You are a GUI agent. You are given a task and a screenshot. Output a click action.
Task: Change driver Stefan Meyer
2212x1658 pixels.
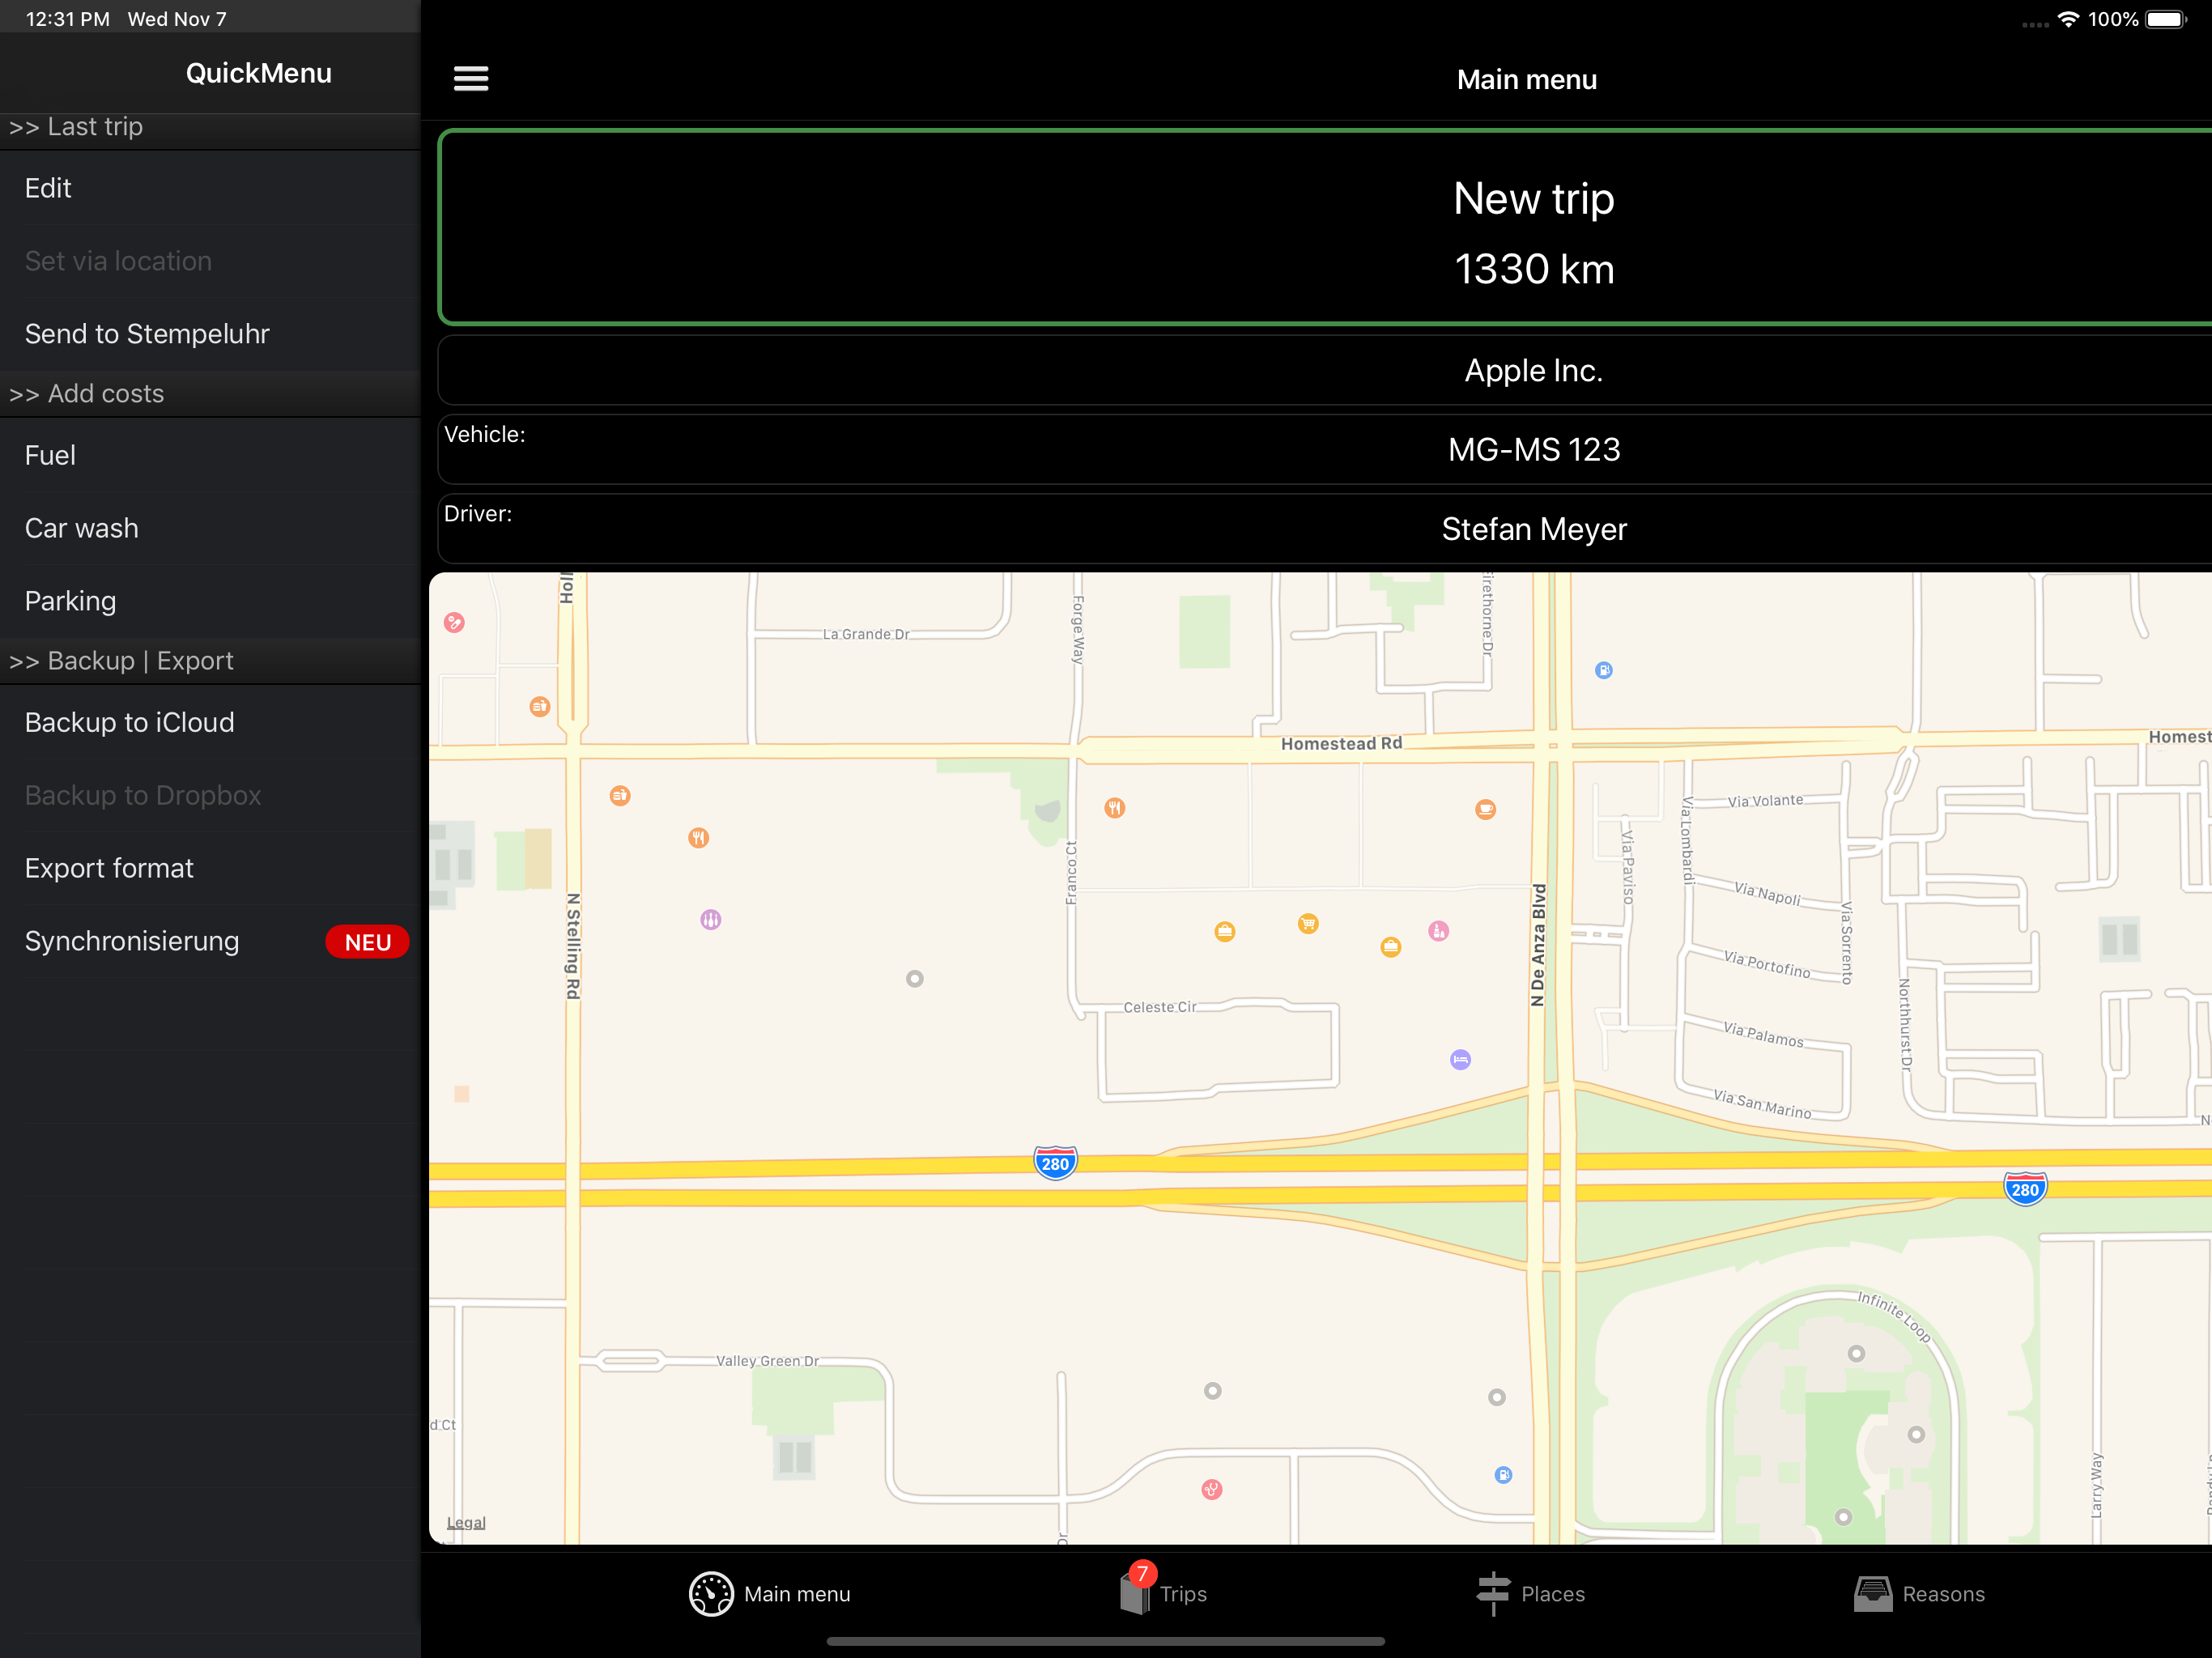pyautogui.click(x=1325, y=529)
